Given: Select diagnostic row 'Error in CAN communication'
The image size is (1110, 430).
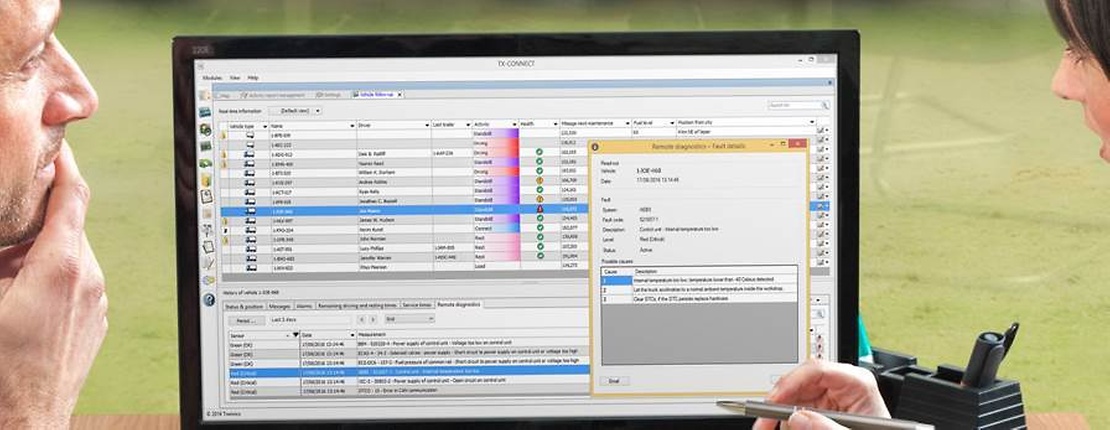Looking at the screenshot, I should (408, 391).
